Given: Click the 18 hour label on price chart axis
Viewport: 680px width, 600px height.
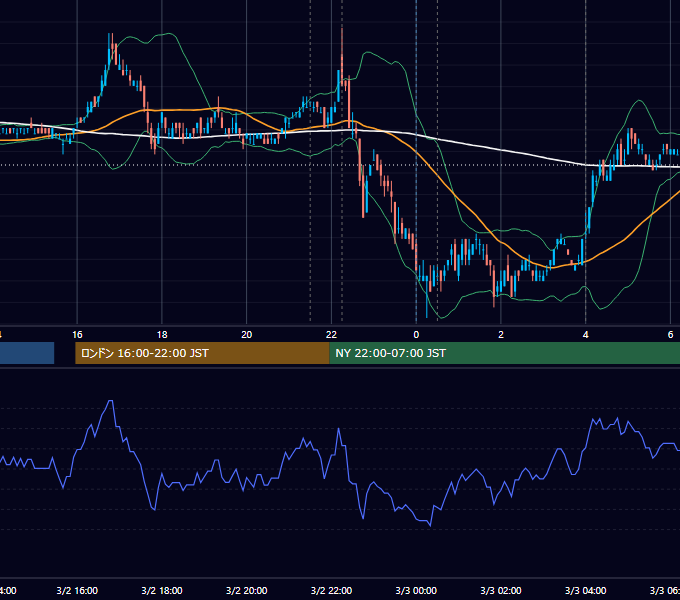Looking at the screenshot, I should [x=162, y=335].
